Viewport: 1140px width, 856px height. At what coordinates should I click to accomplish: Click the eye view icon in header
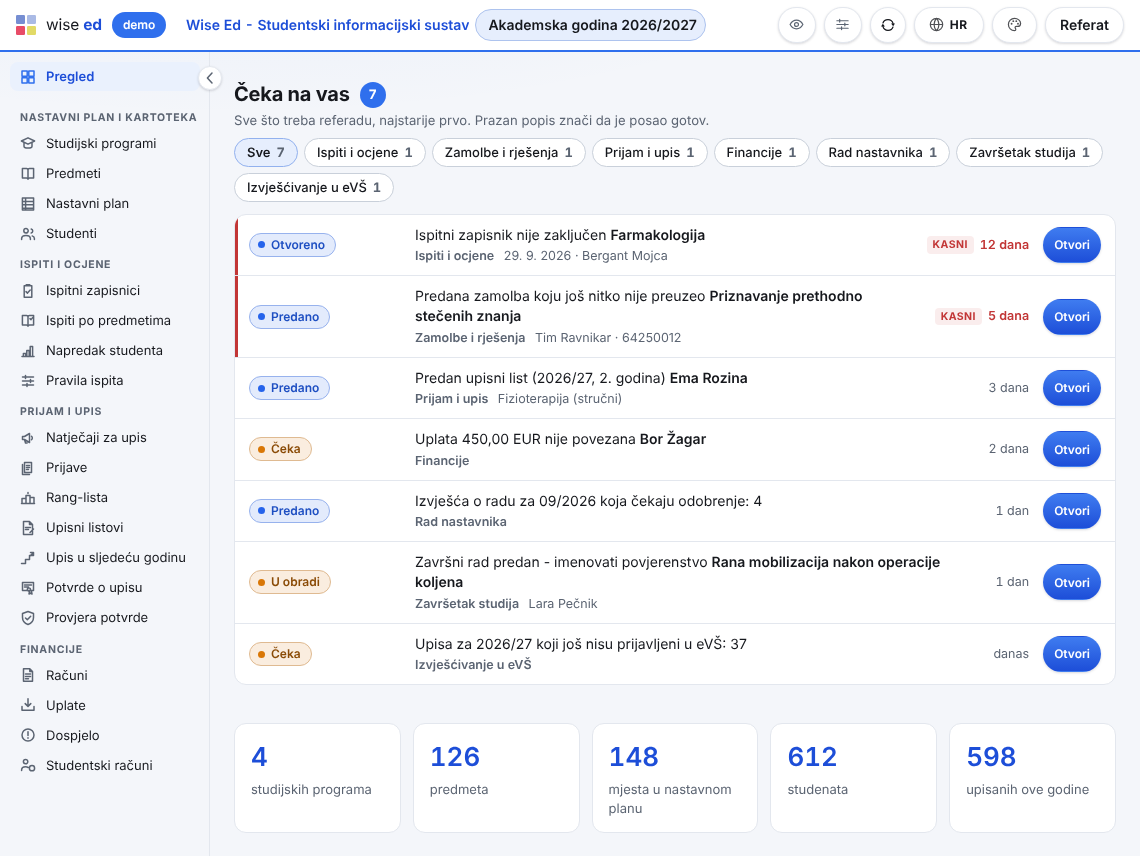pos(797,25)
